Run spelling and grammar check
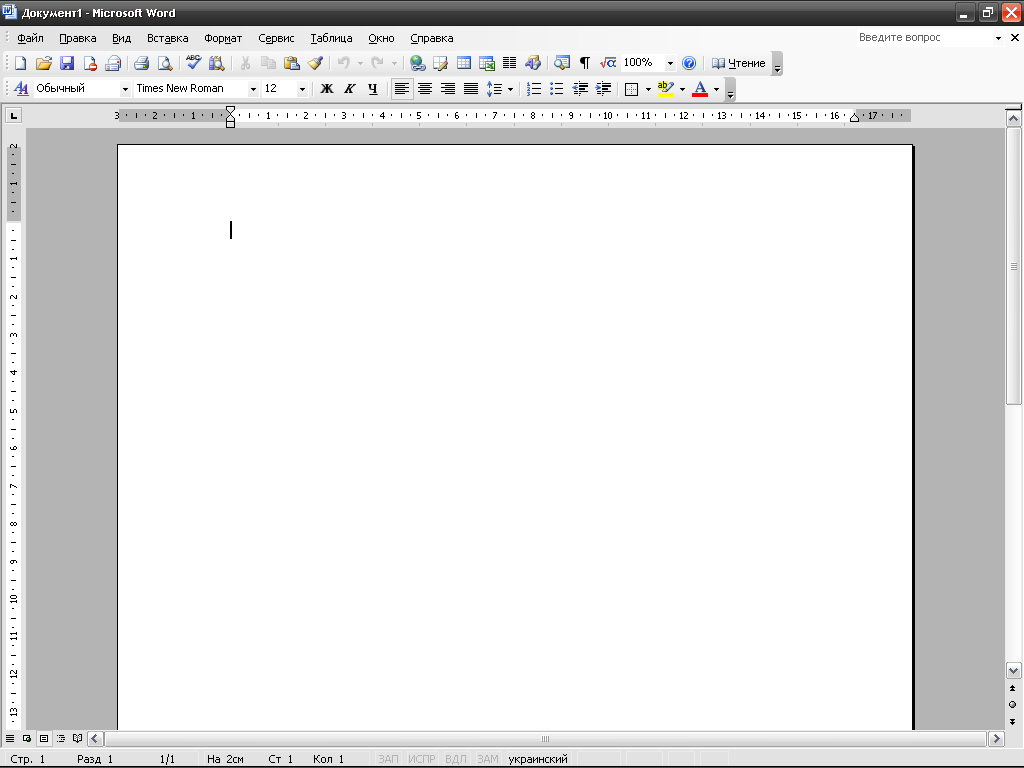 (193, 63)
